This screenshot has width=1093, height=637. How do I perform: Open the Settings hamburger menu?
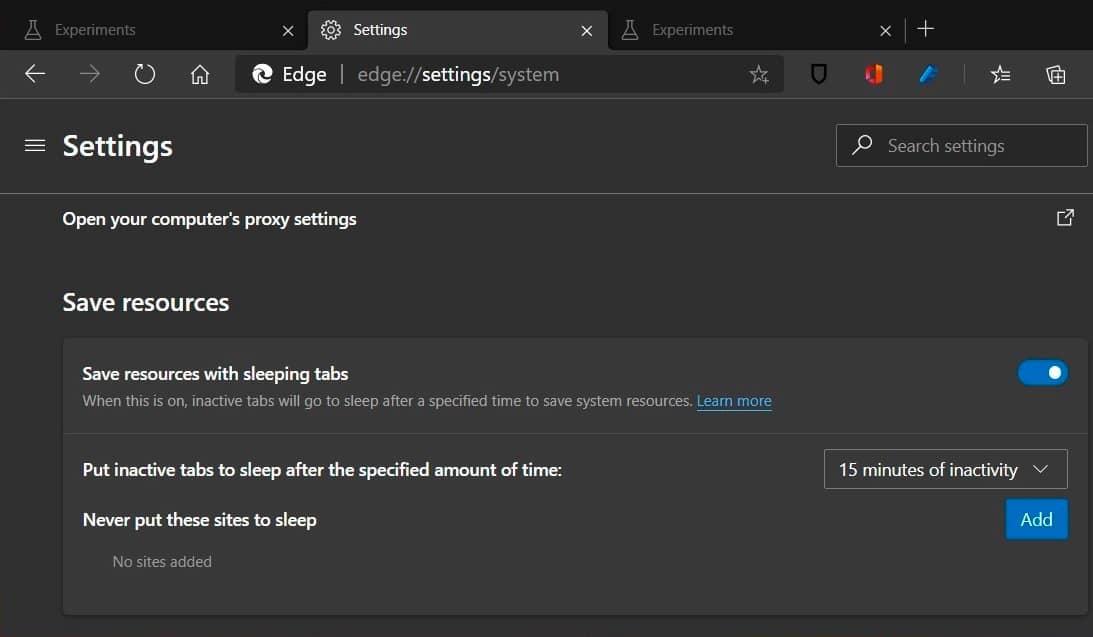(x=35, y=146)
